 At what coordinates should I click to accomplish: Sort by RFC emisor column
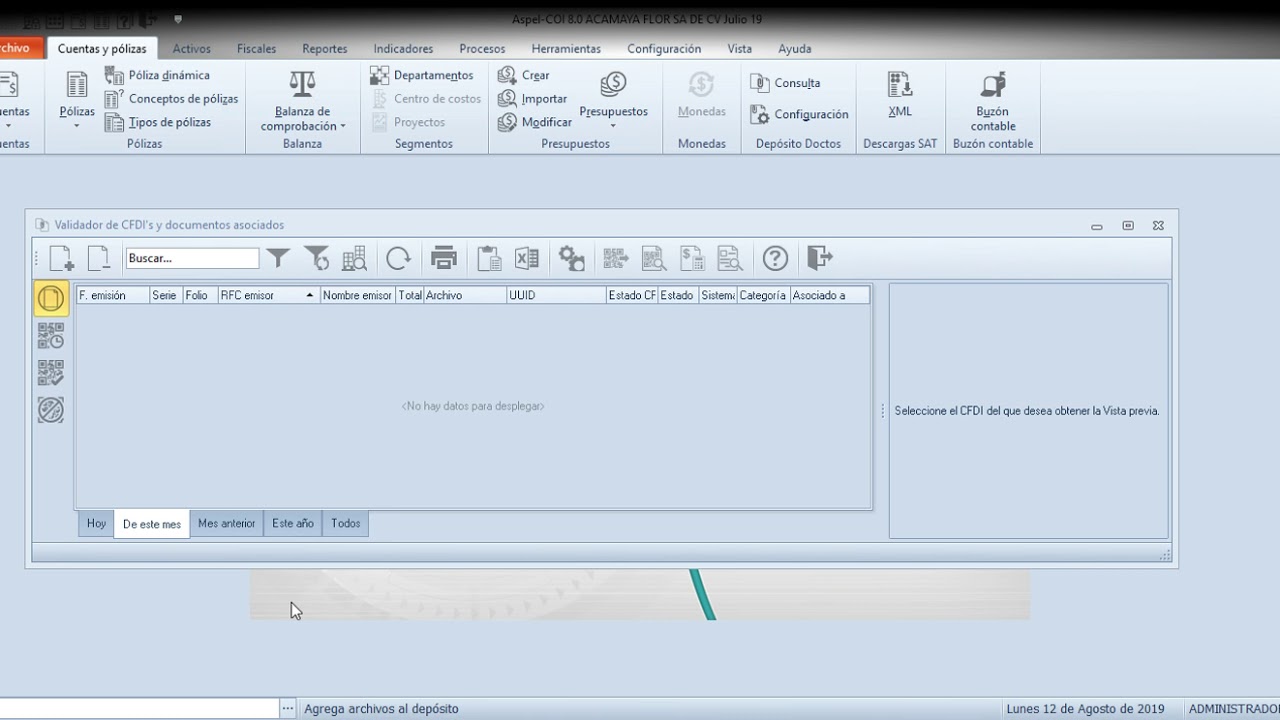click(x=268, y=295)
